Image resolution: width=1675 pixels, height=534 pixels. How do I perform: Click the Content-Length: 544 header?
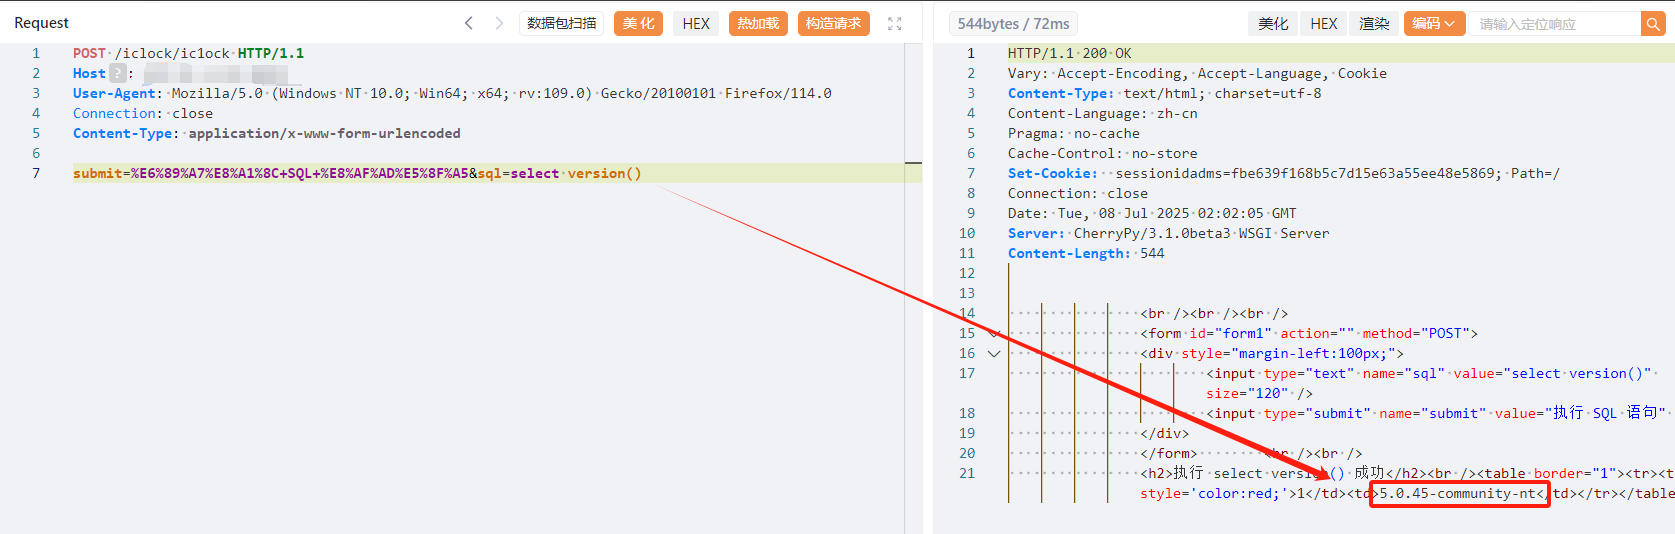(x=1086, y=253)
